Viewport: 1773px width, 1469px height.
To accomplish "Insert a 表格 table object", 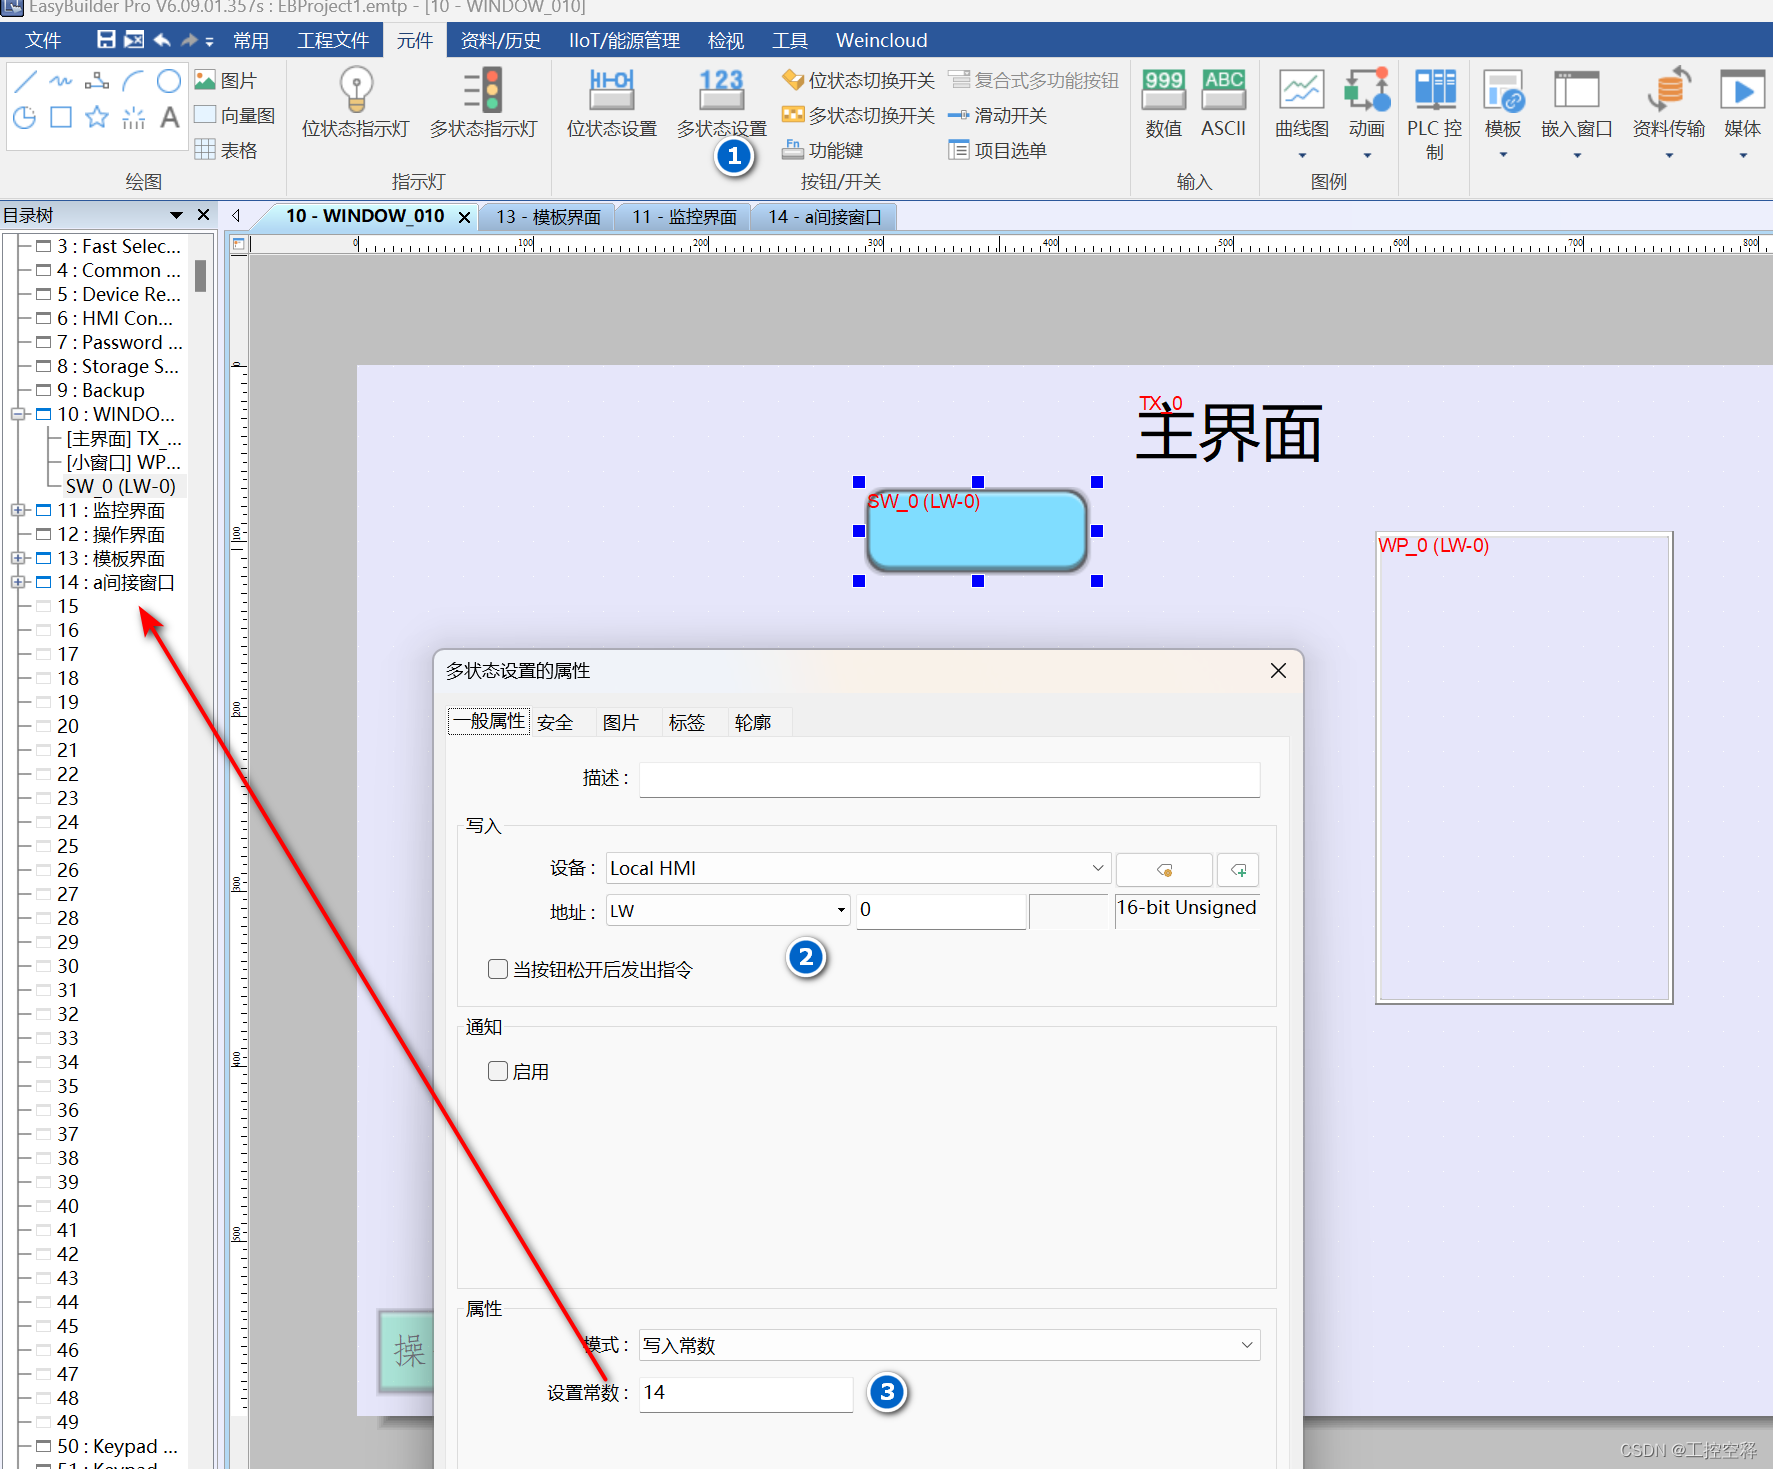I will click(226, 150).
